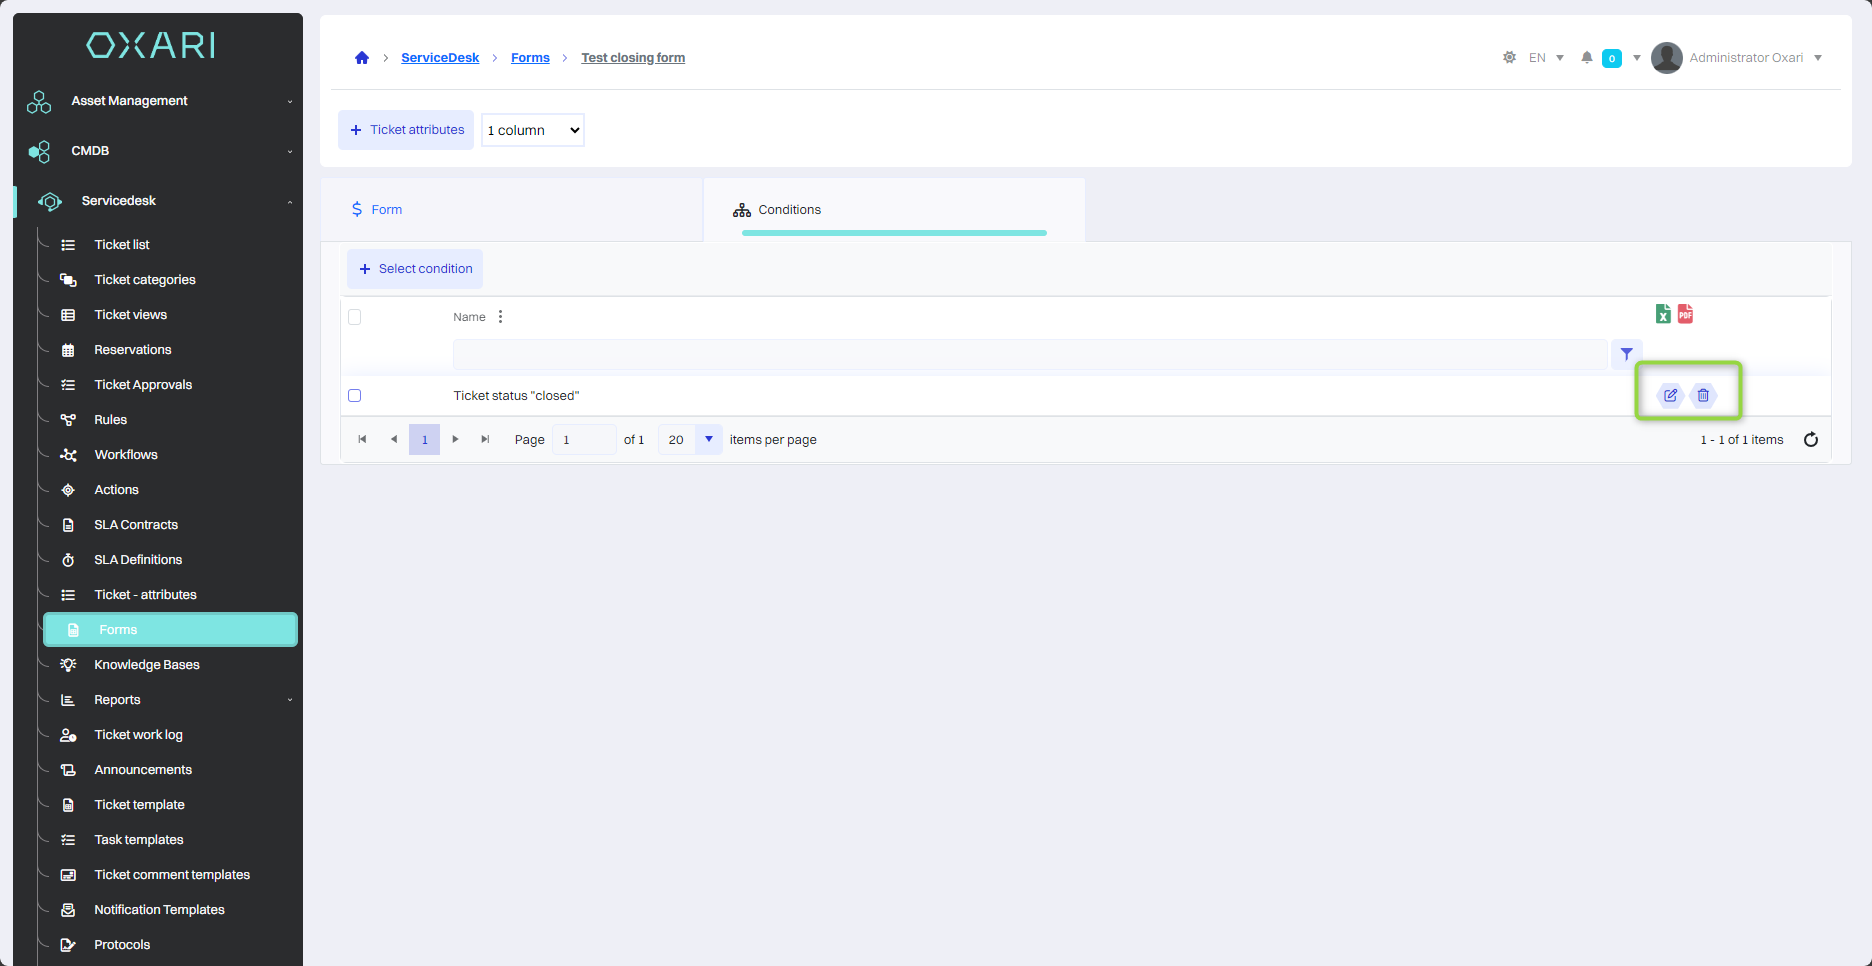The height and width of the screenshot is (966, 1872).
Task: Click the Ticket attributes button
Action: click(406, 130)
